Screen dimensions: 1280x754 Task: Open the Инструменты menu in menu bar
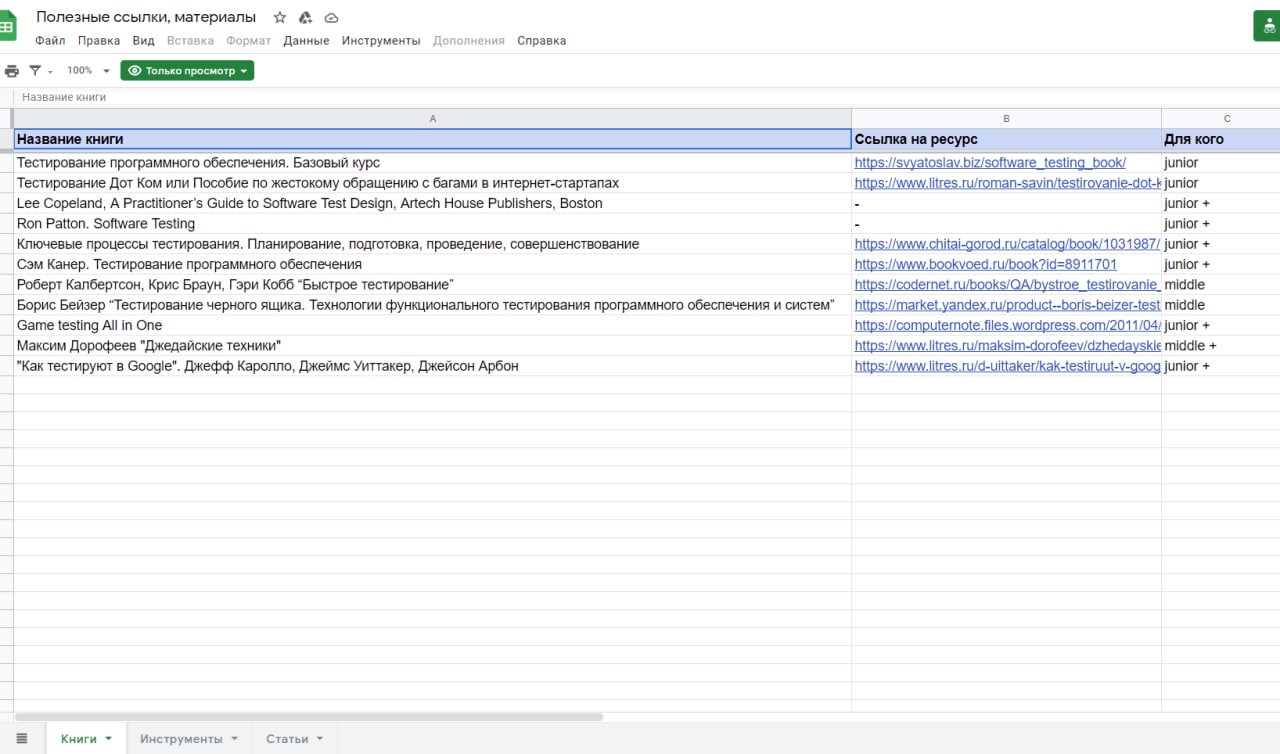tap(381, 41)
